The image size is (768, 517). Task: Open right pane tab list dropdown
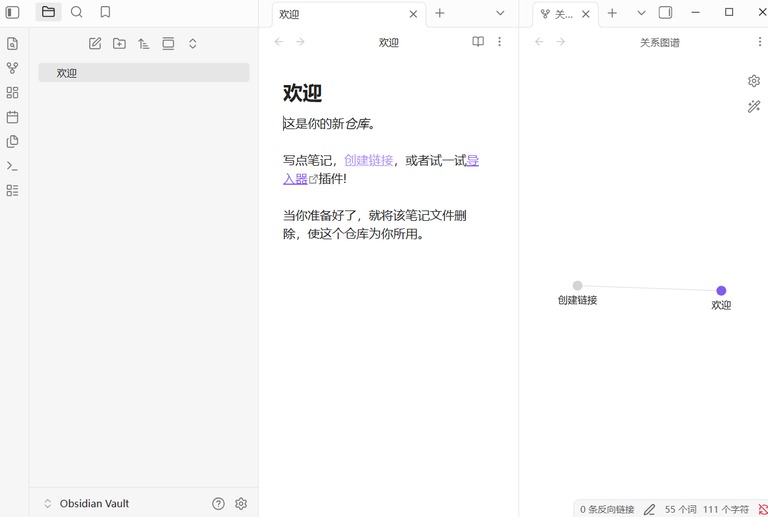click(641, 13)
